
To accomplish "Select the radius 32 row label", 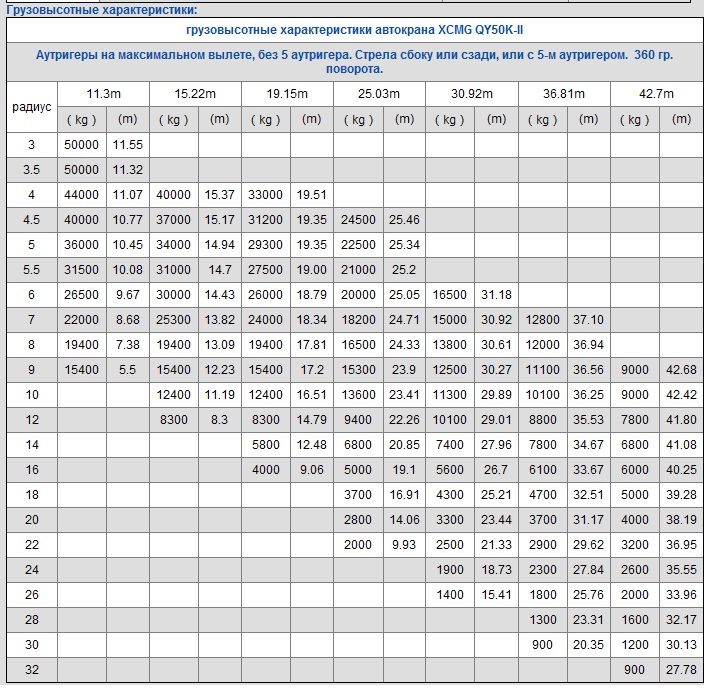I will point(31,670).
